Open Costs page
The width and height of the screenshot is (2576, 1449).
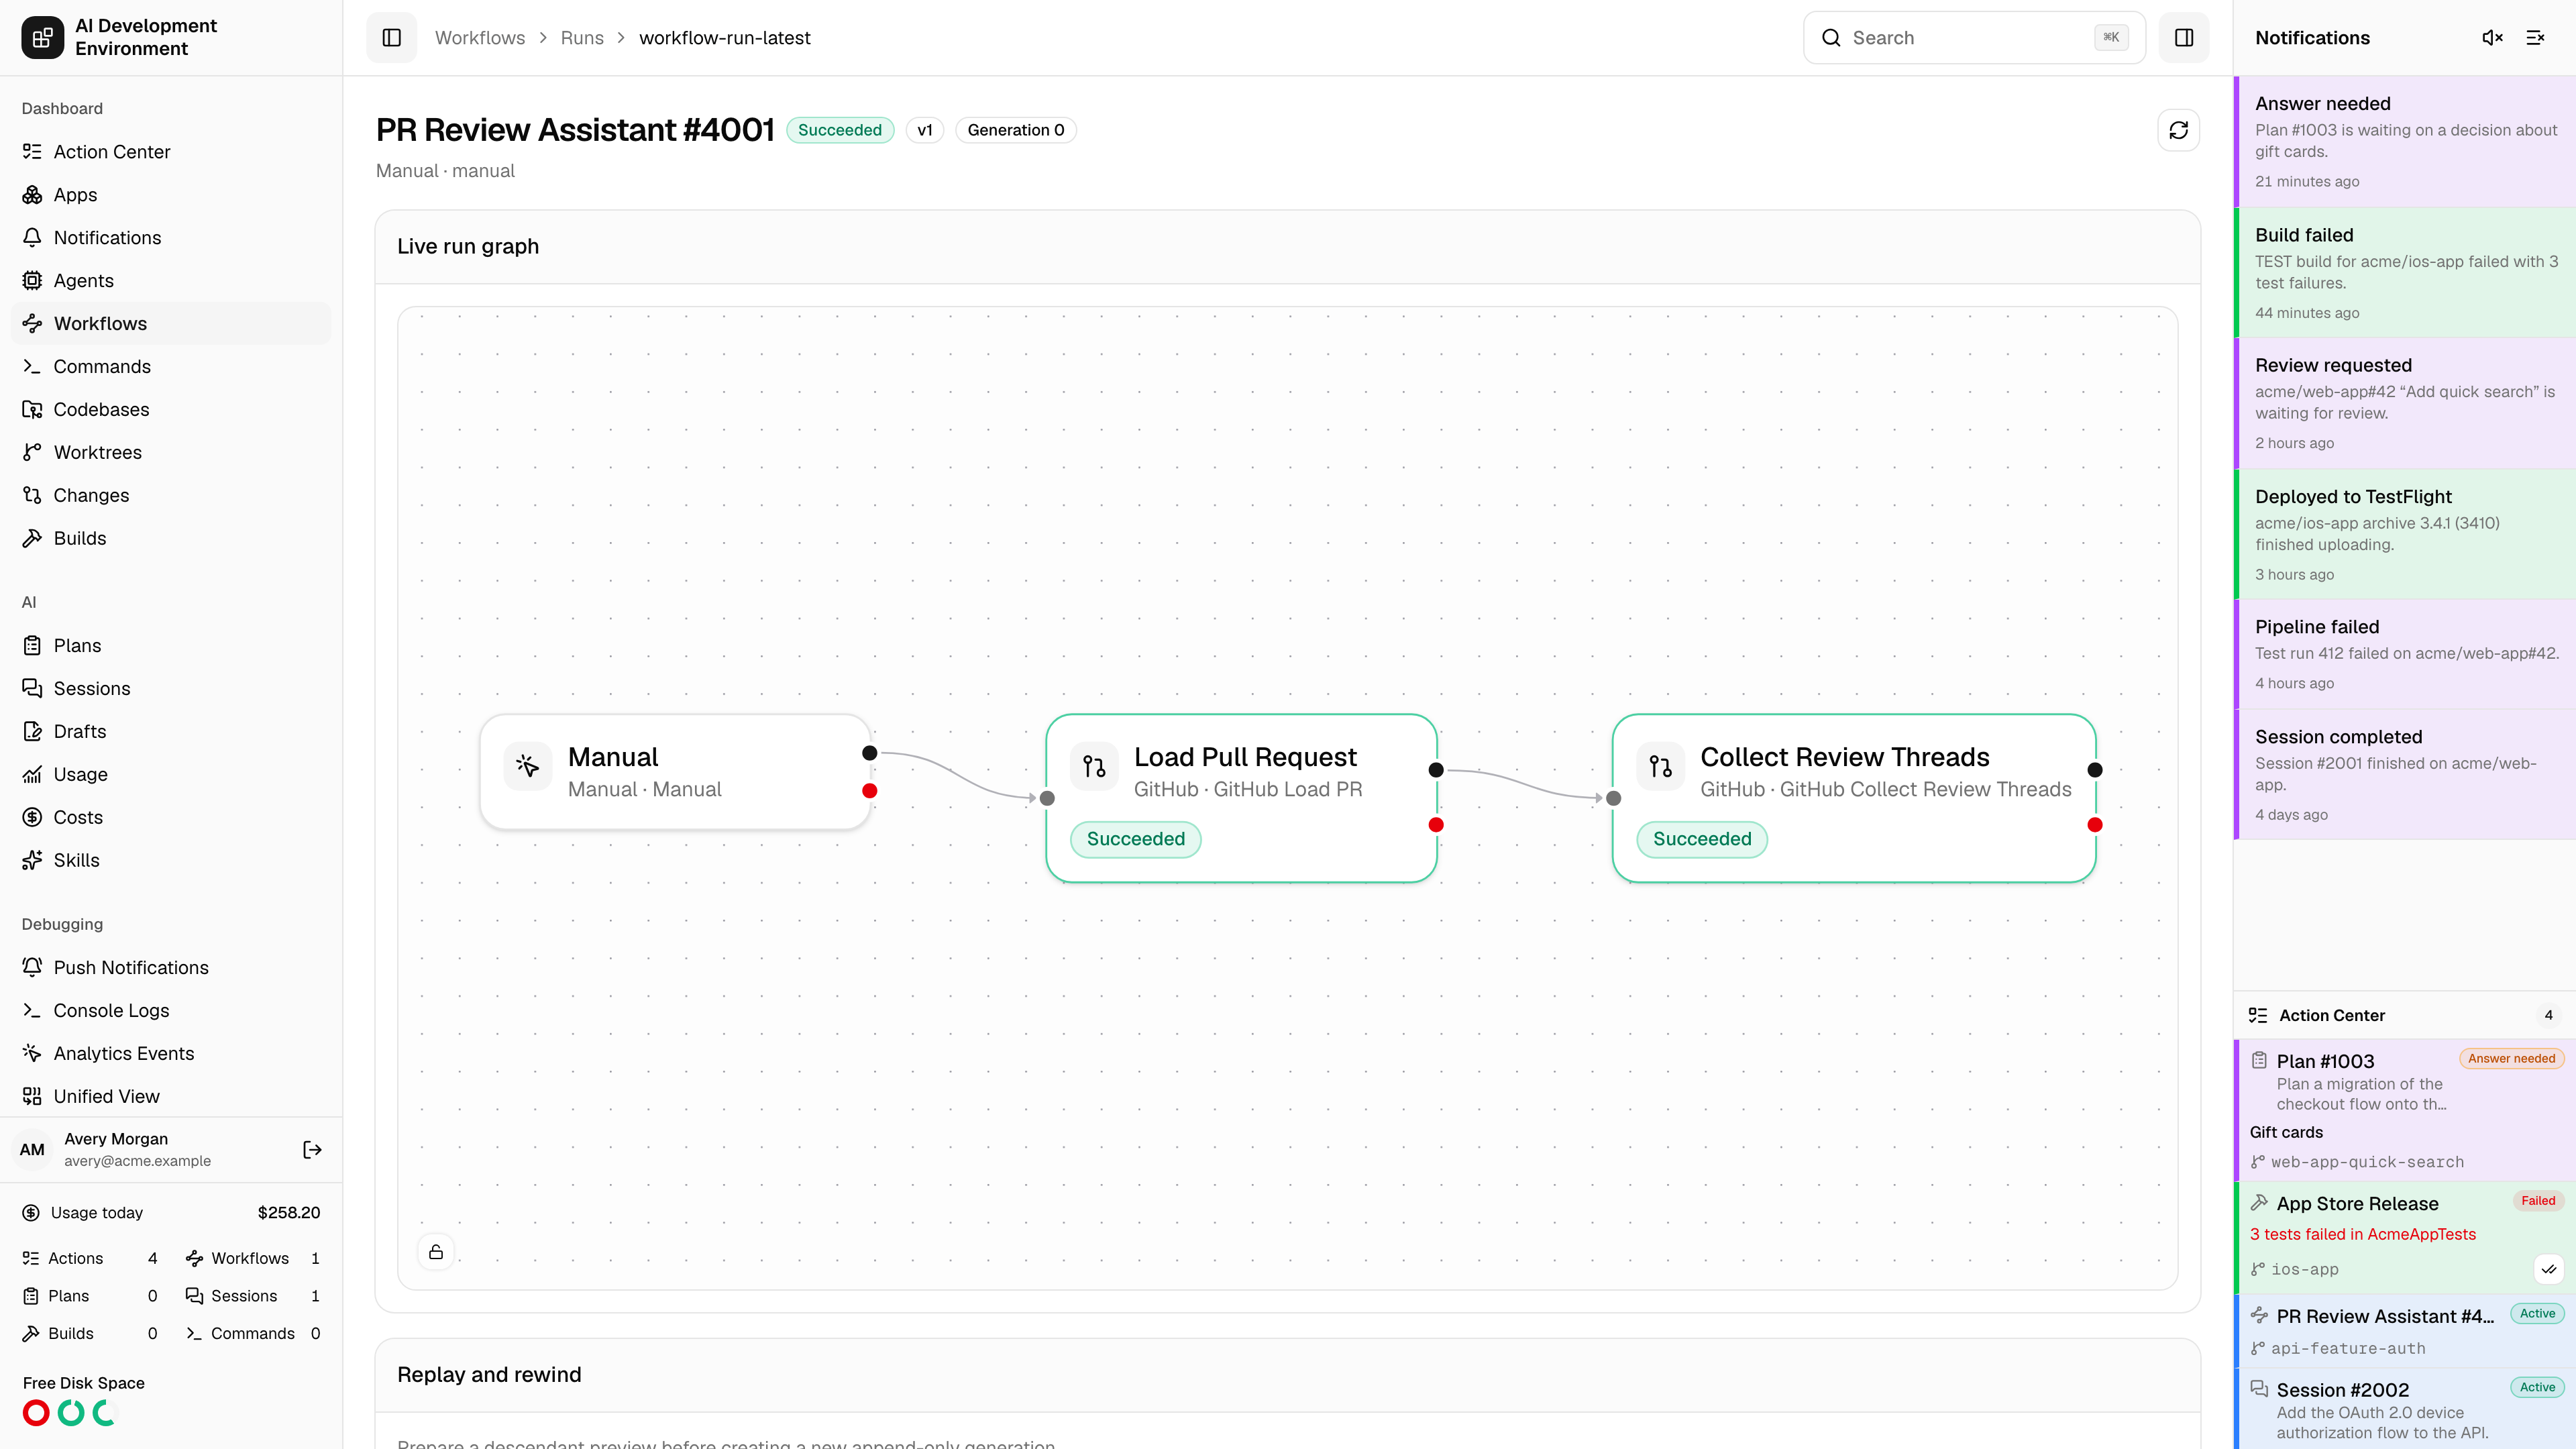[171, 818]
